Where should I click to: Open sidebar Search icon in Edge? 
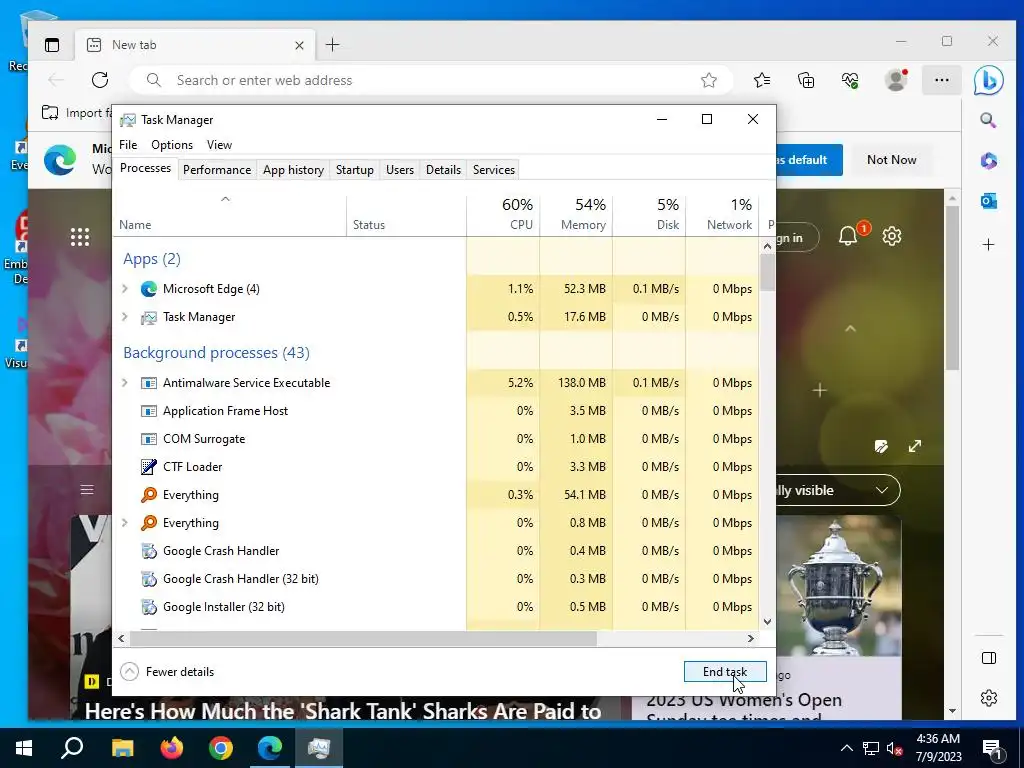[x=988, y=120]
